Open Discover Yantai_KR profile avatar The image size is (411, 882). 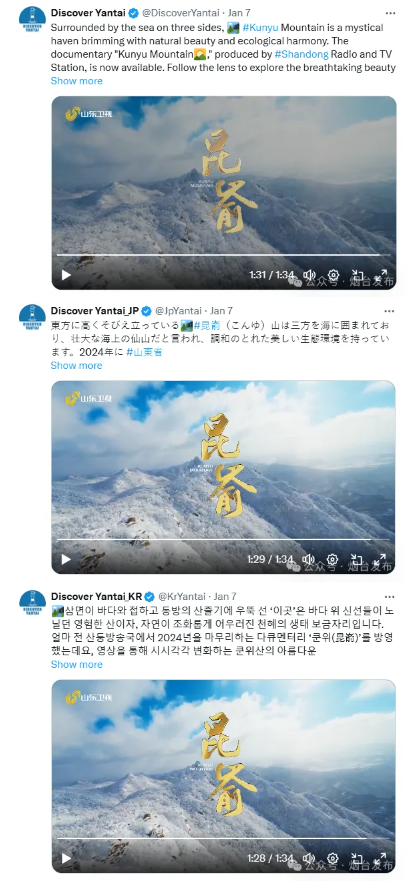[x=32, y=602]
